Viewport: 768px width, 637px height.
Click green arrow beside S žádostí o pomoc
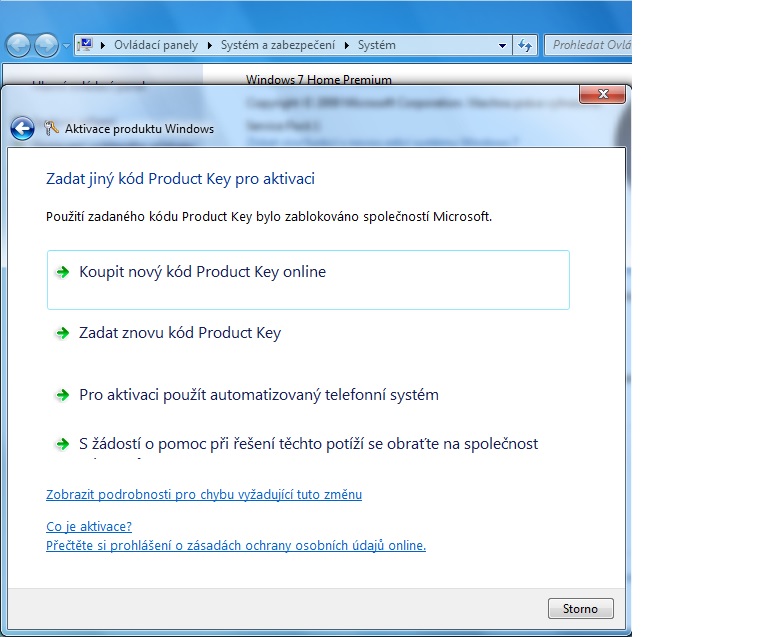(x=63, y=444)
